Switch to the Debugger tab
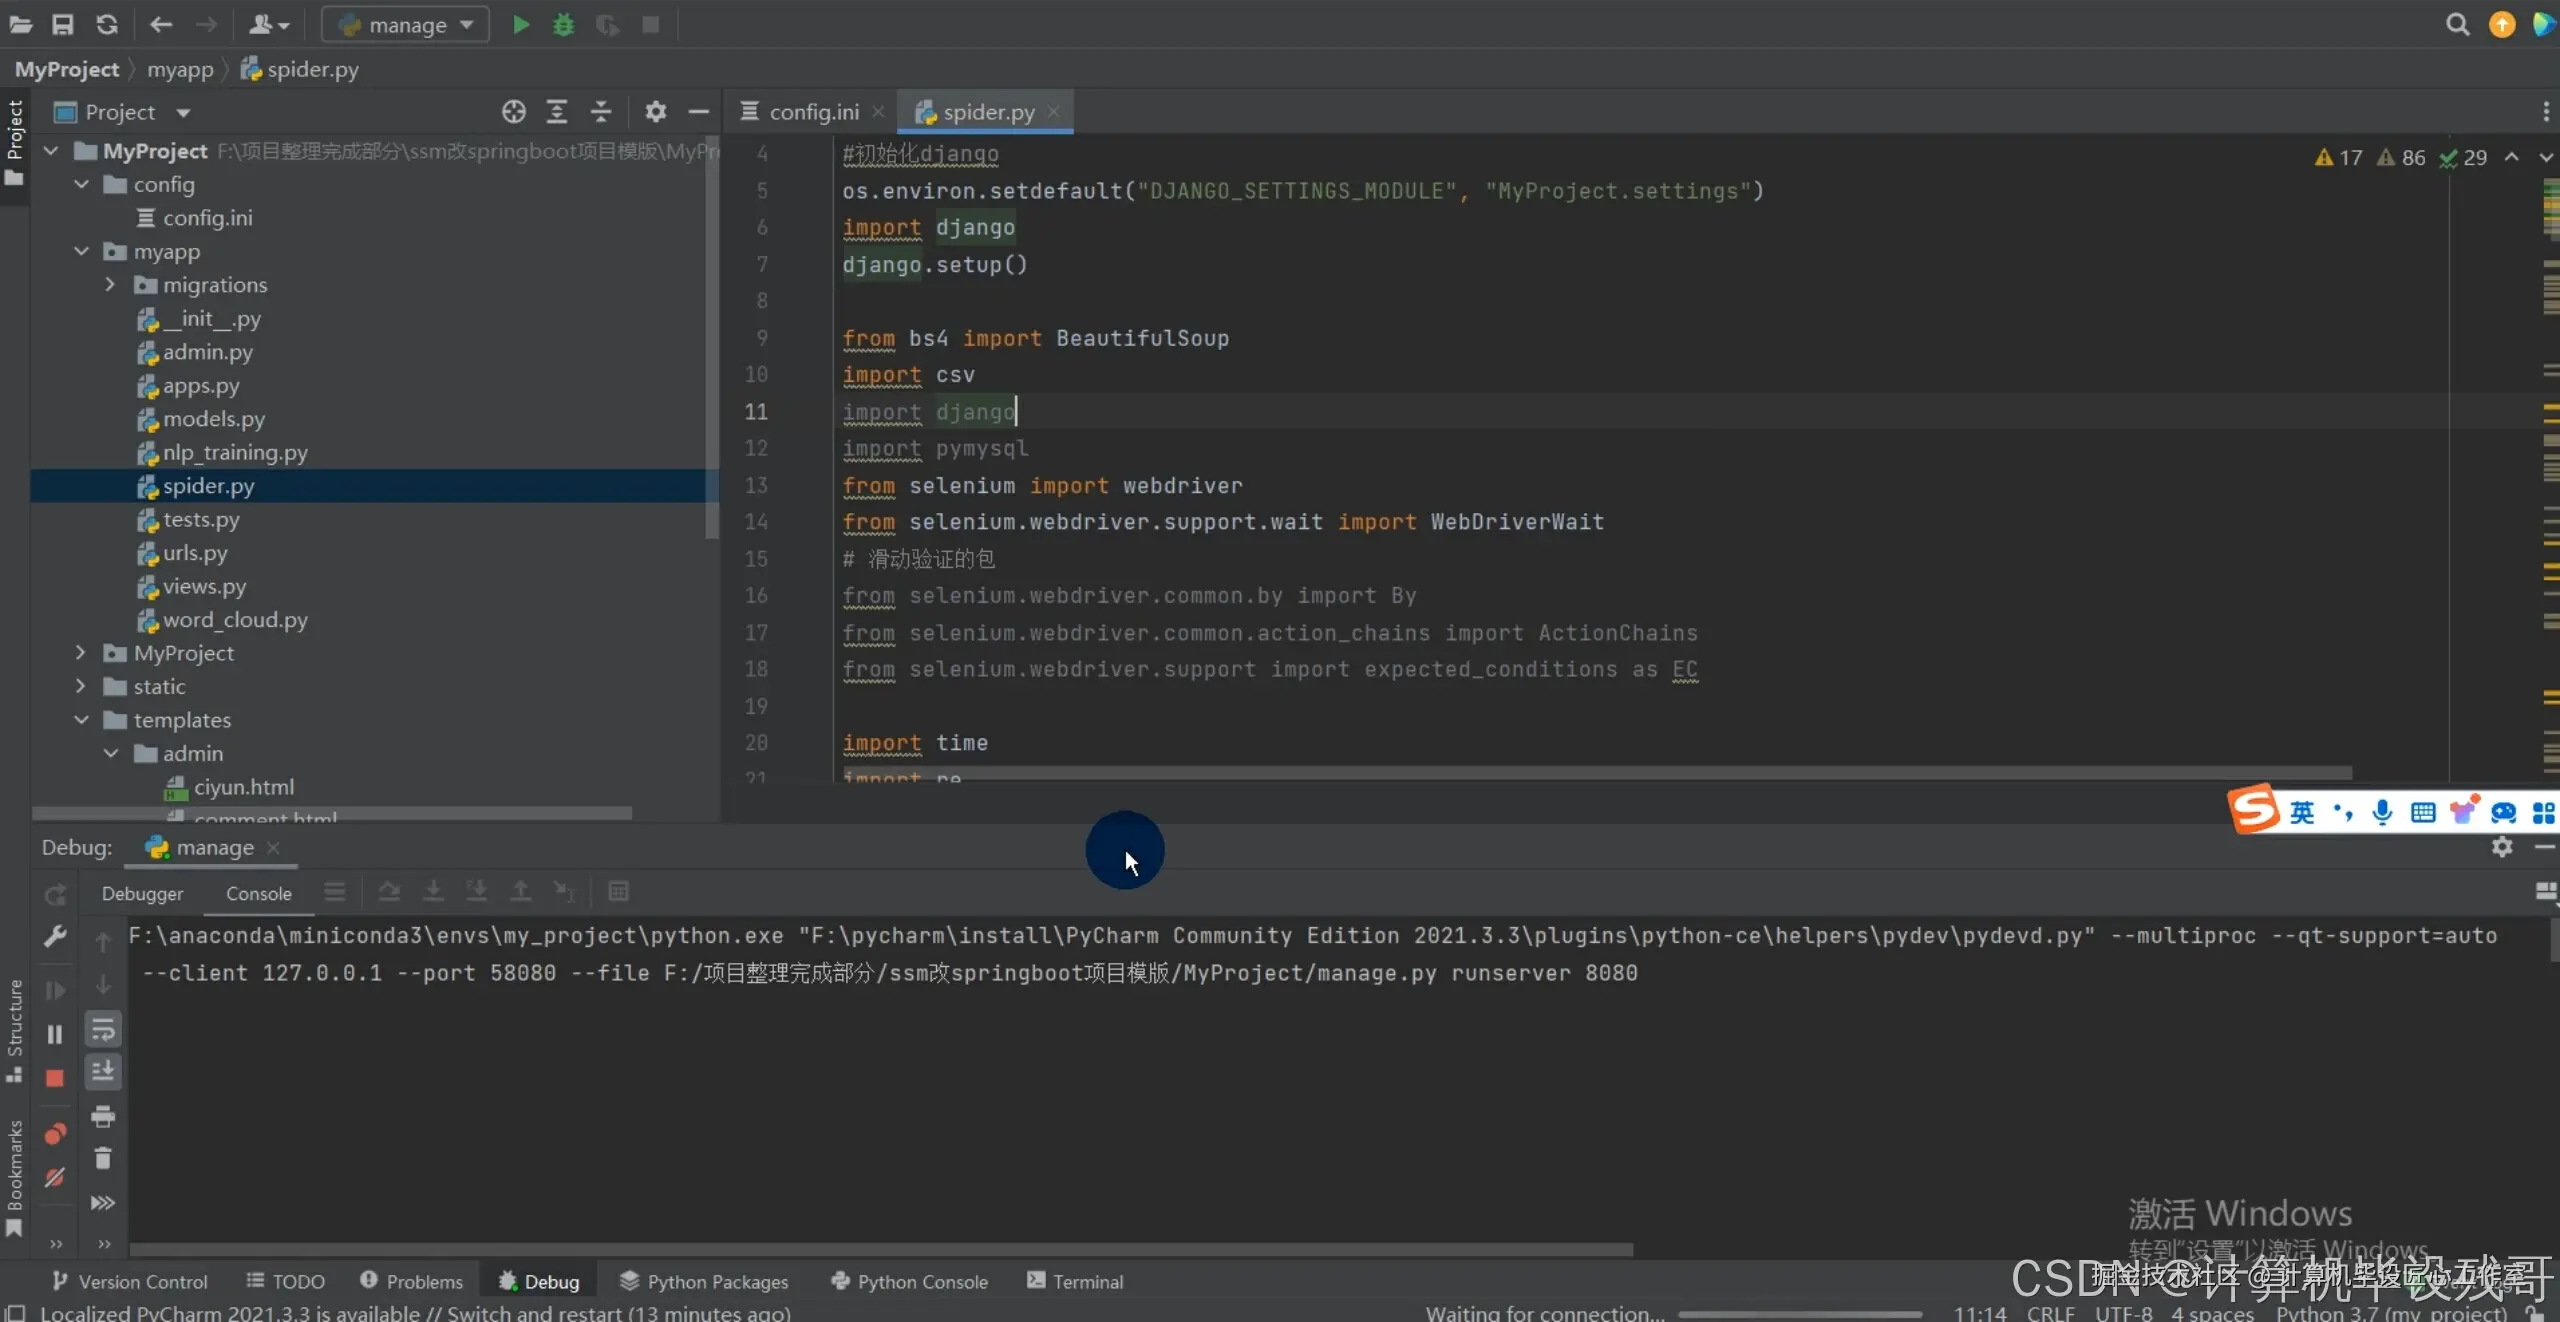The image size is (2560, 1322). 142,893
